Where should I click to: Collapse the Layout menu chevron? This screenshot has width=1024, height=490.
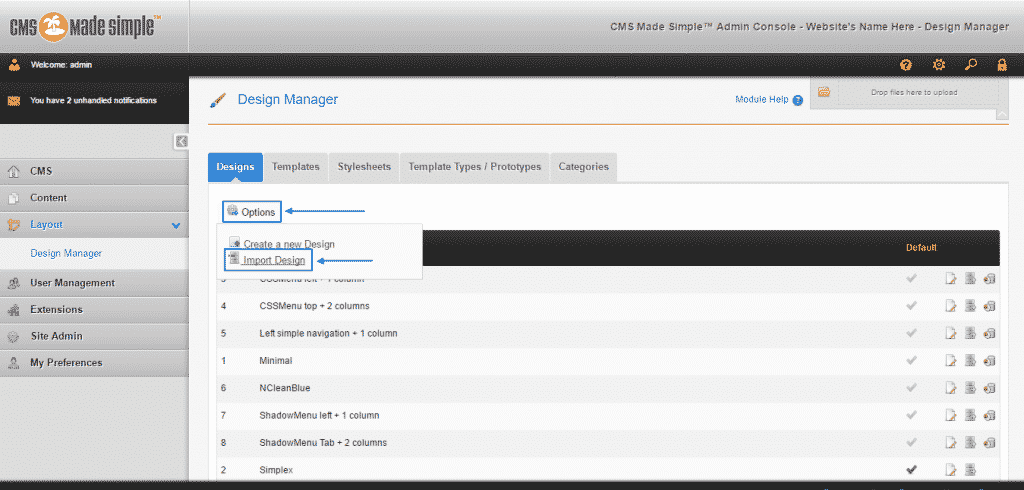176,225
